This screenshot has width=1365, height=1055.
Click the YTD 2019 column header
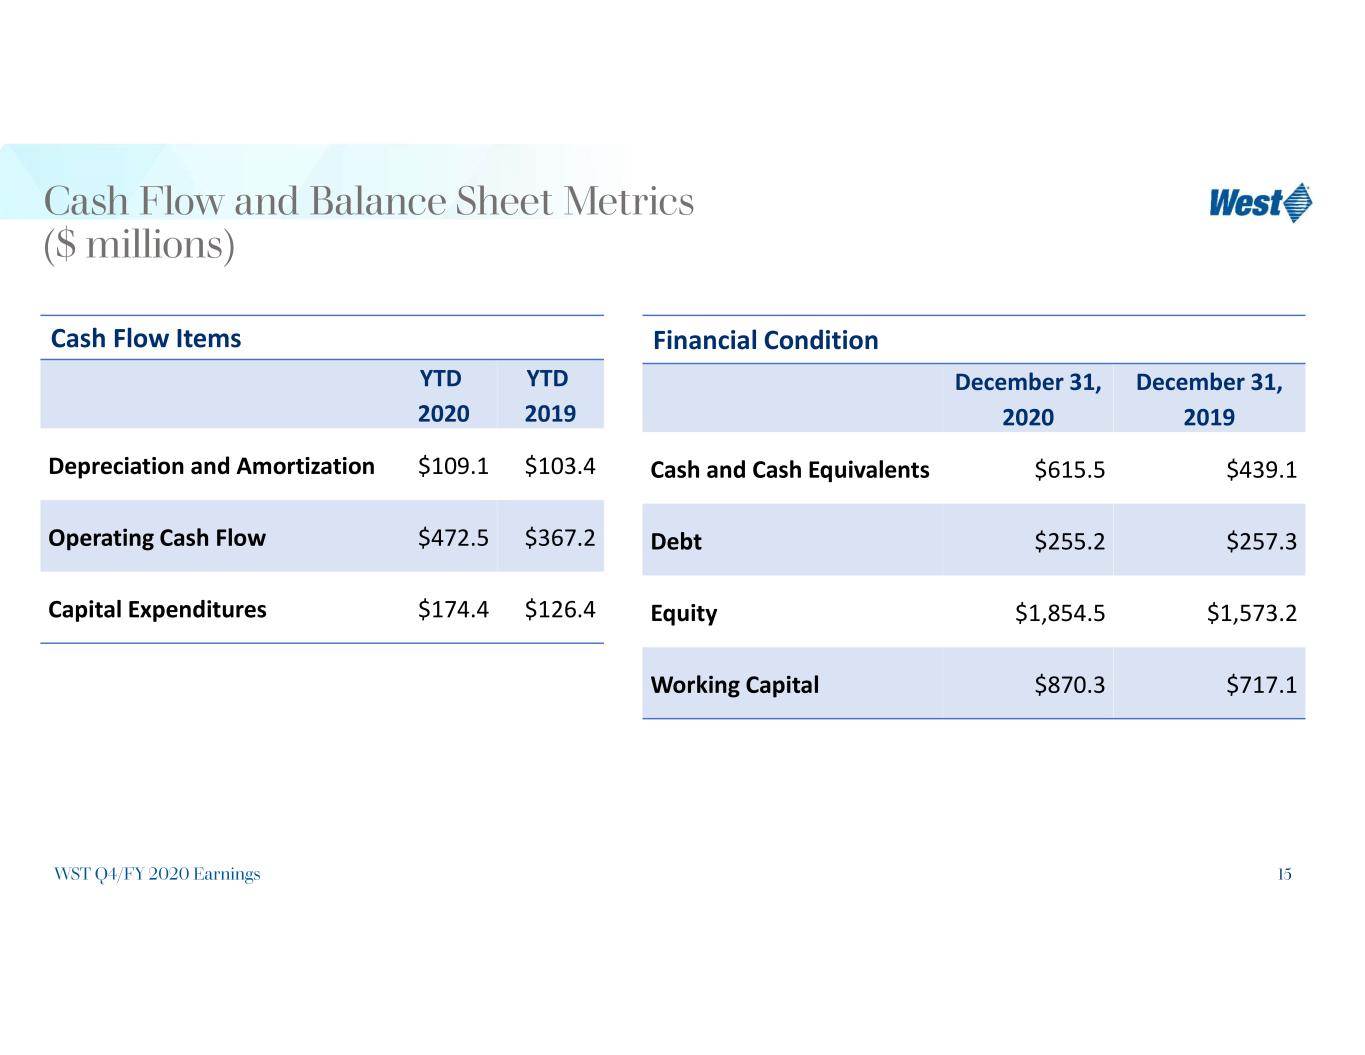click(x=550, y=396)
